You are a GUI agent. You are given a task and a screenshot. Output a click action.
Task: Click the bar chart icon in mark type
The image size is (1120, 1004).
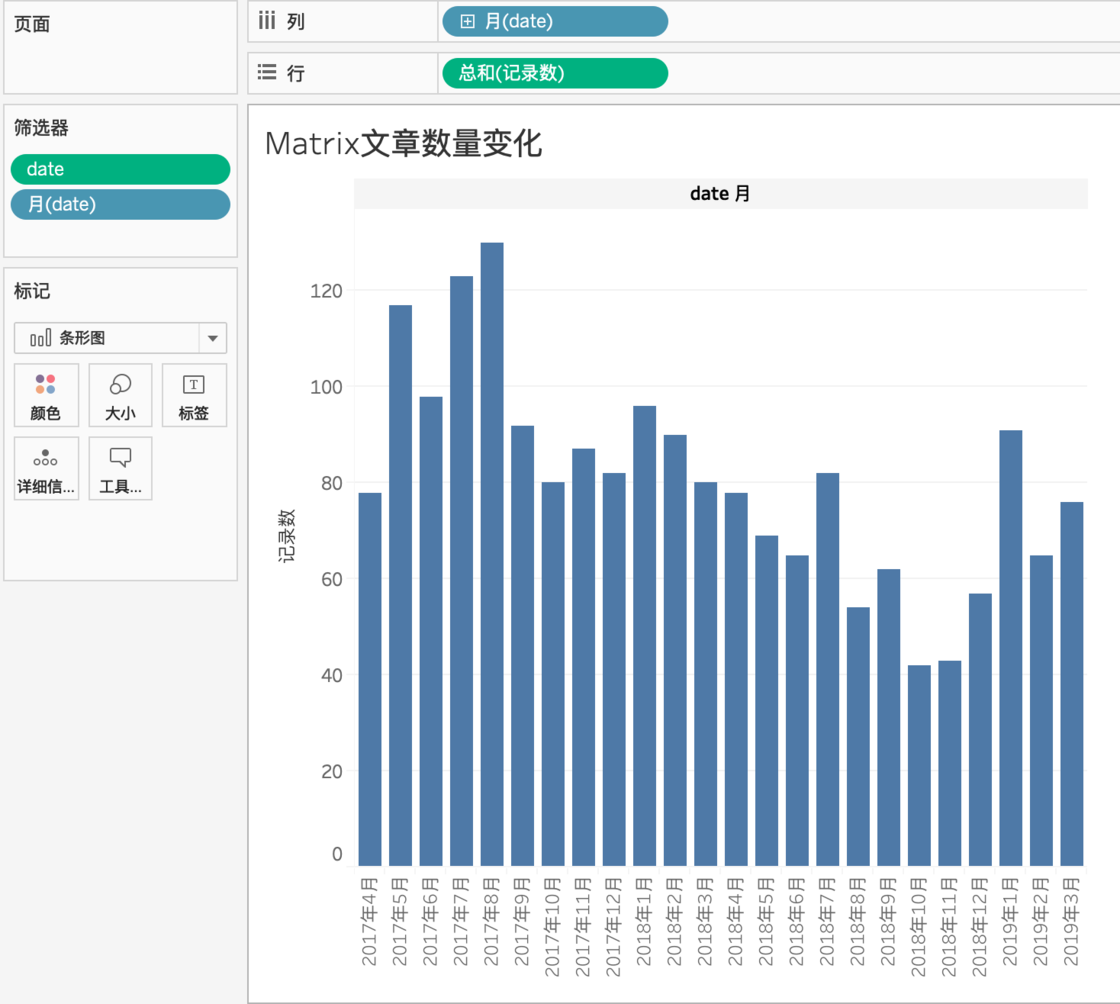pos(41,338)
